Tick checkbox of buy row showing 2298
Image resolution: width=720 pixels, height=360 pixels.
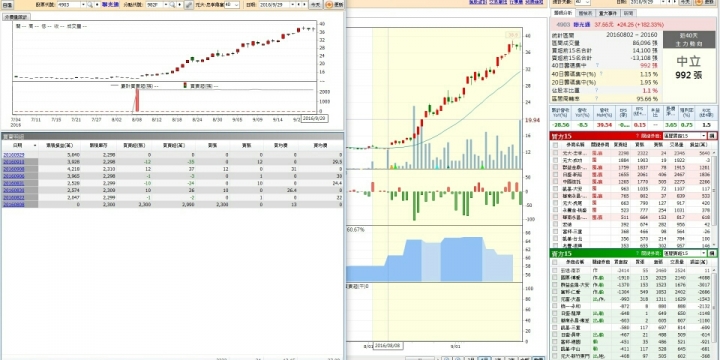coord(555,153)
